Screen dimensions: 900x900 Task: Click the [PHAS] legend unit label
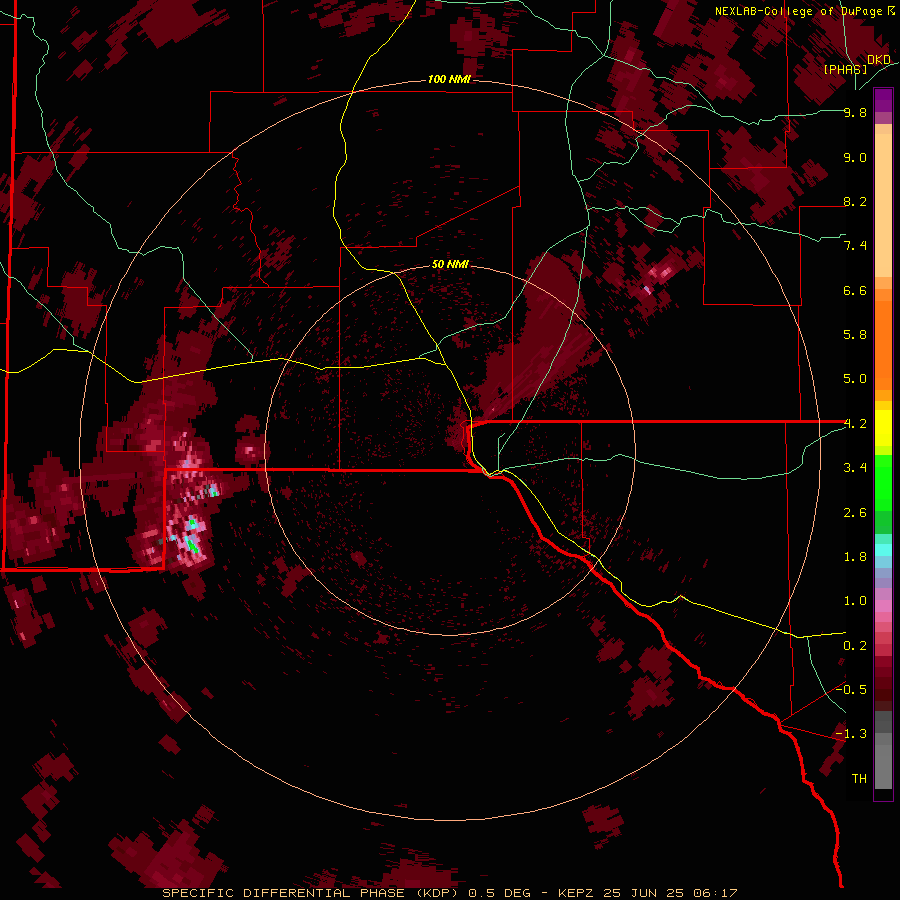(845, 69)
